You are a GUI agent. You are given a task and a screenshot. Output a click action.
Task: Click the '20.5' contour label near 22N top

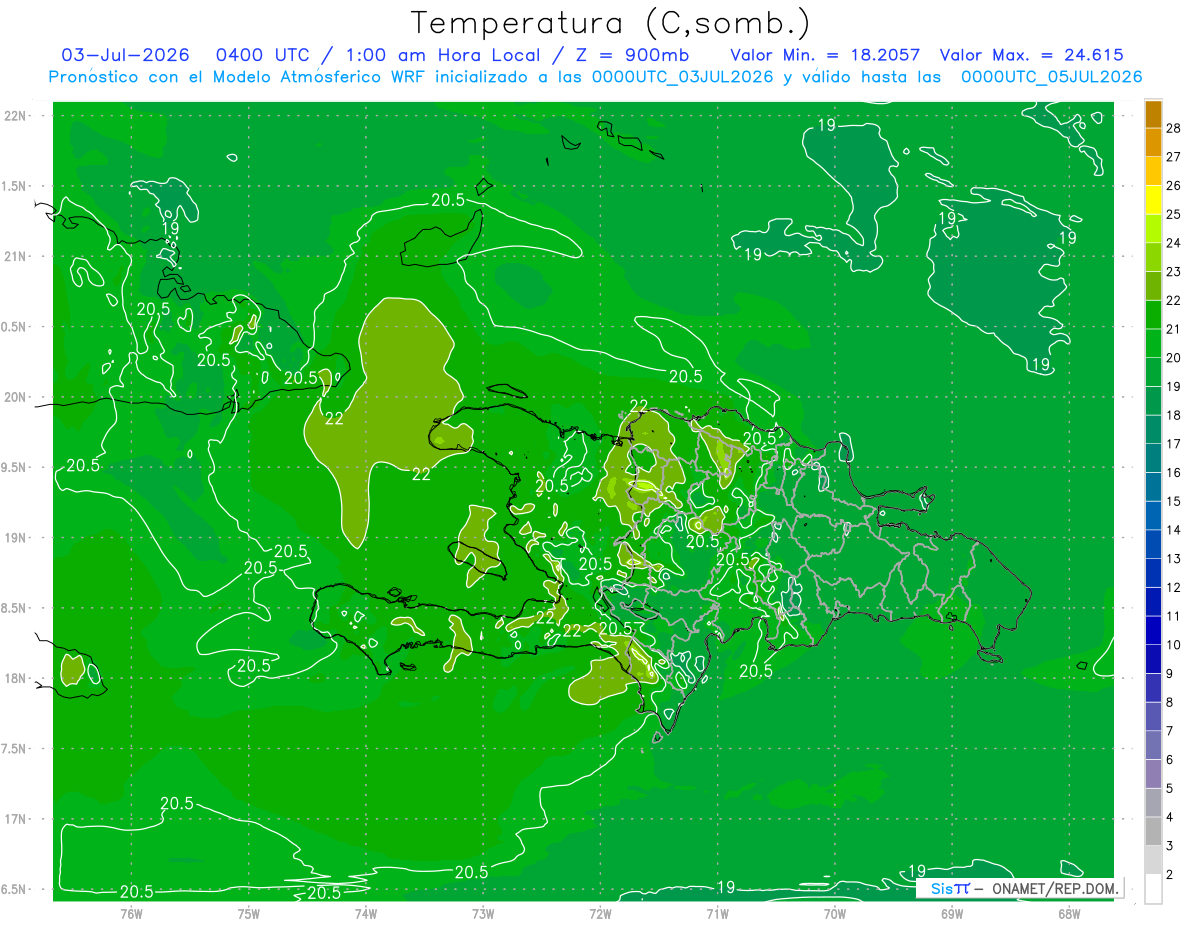[x=447, y=199]
